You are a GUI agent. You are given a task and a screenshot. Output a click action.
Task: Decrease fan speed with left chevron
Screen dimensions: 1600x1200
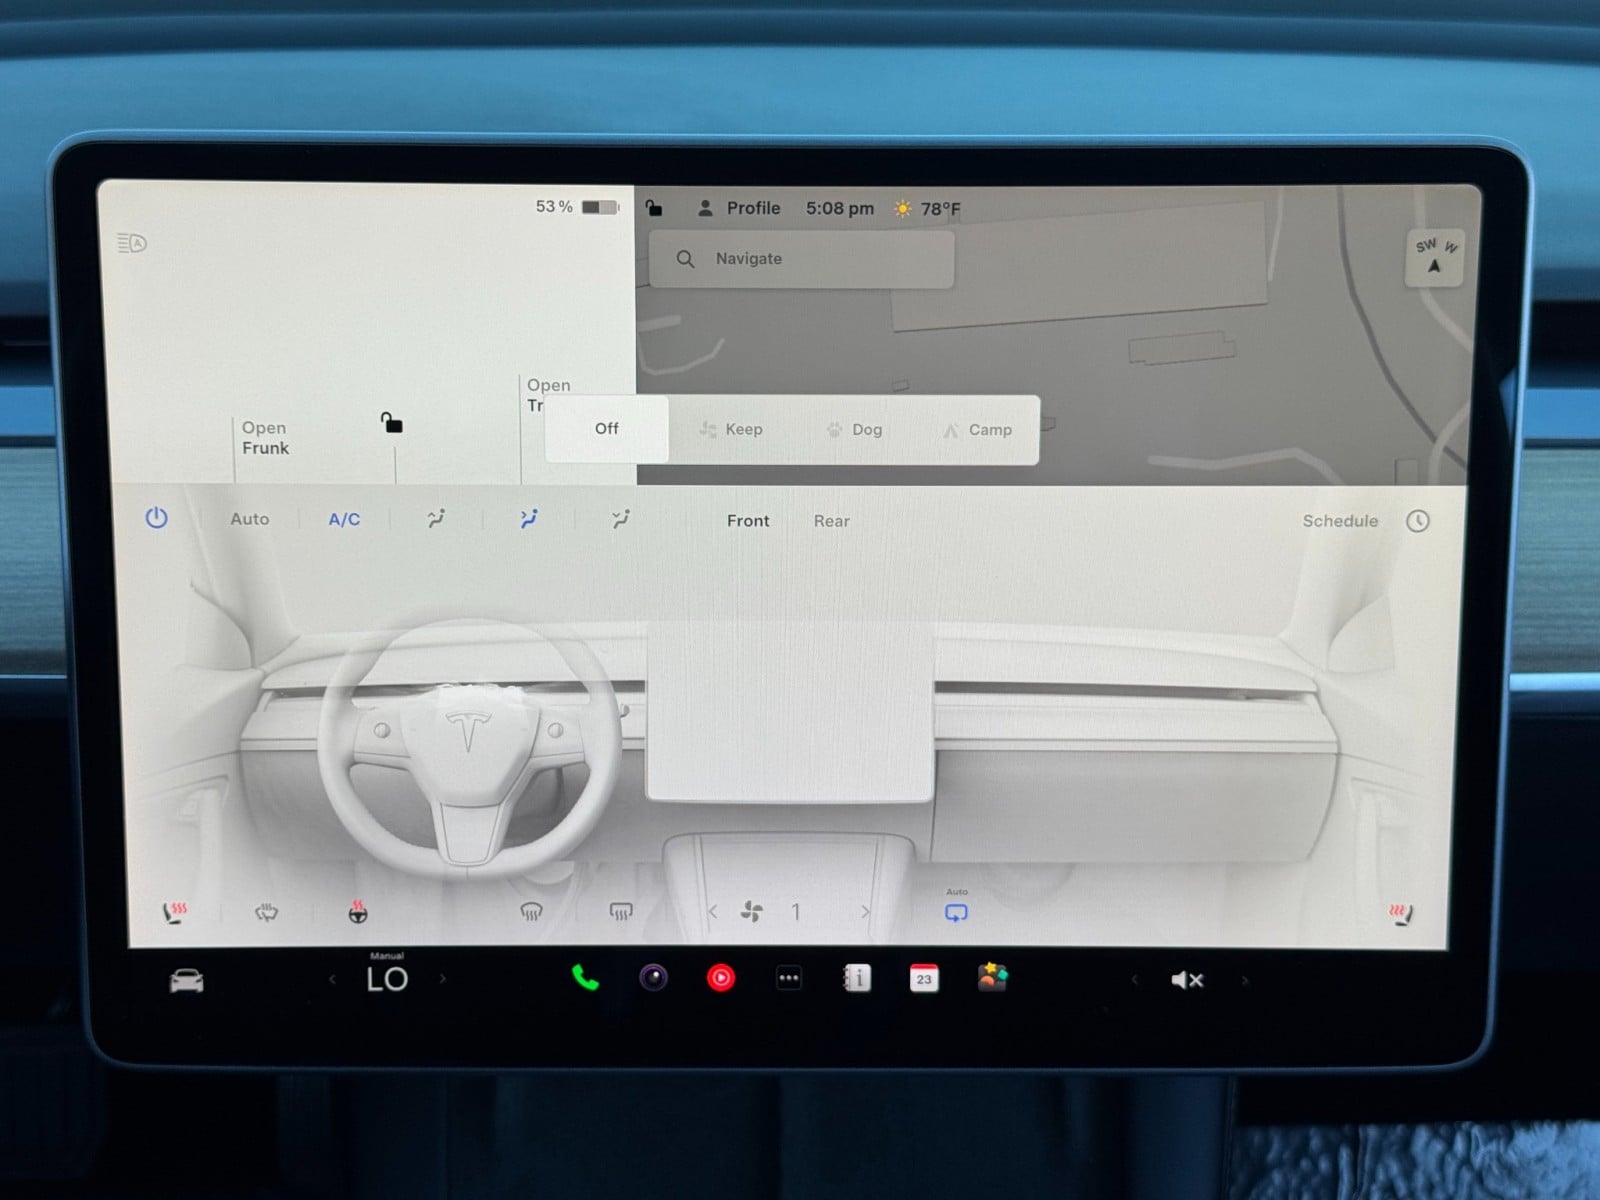(x=712, y=912)
